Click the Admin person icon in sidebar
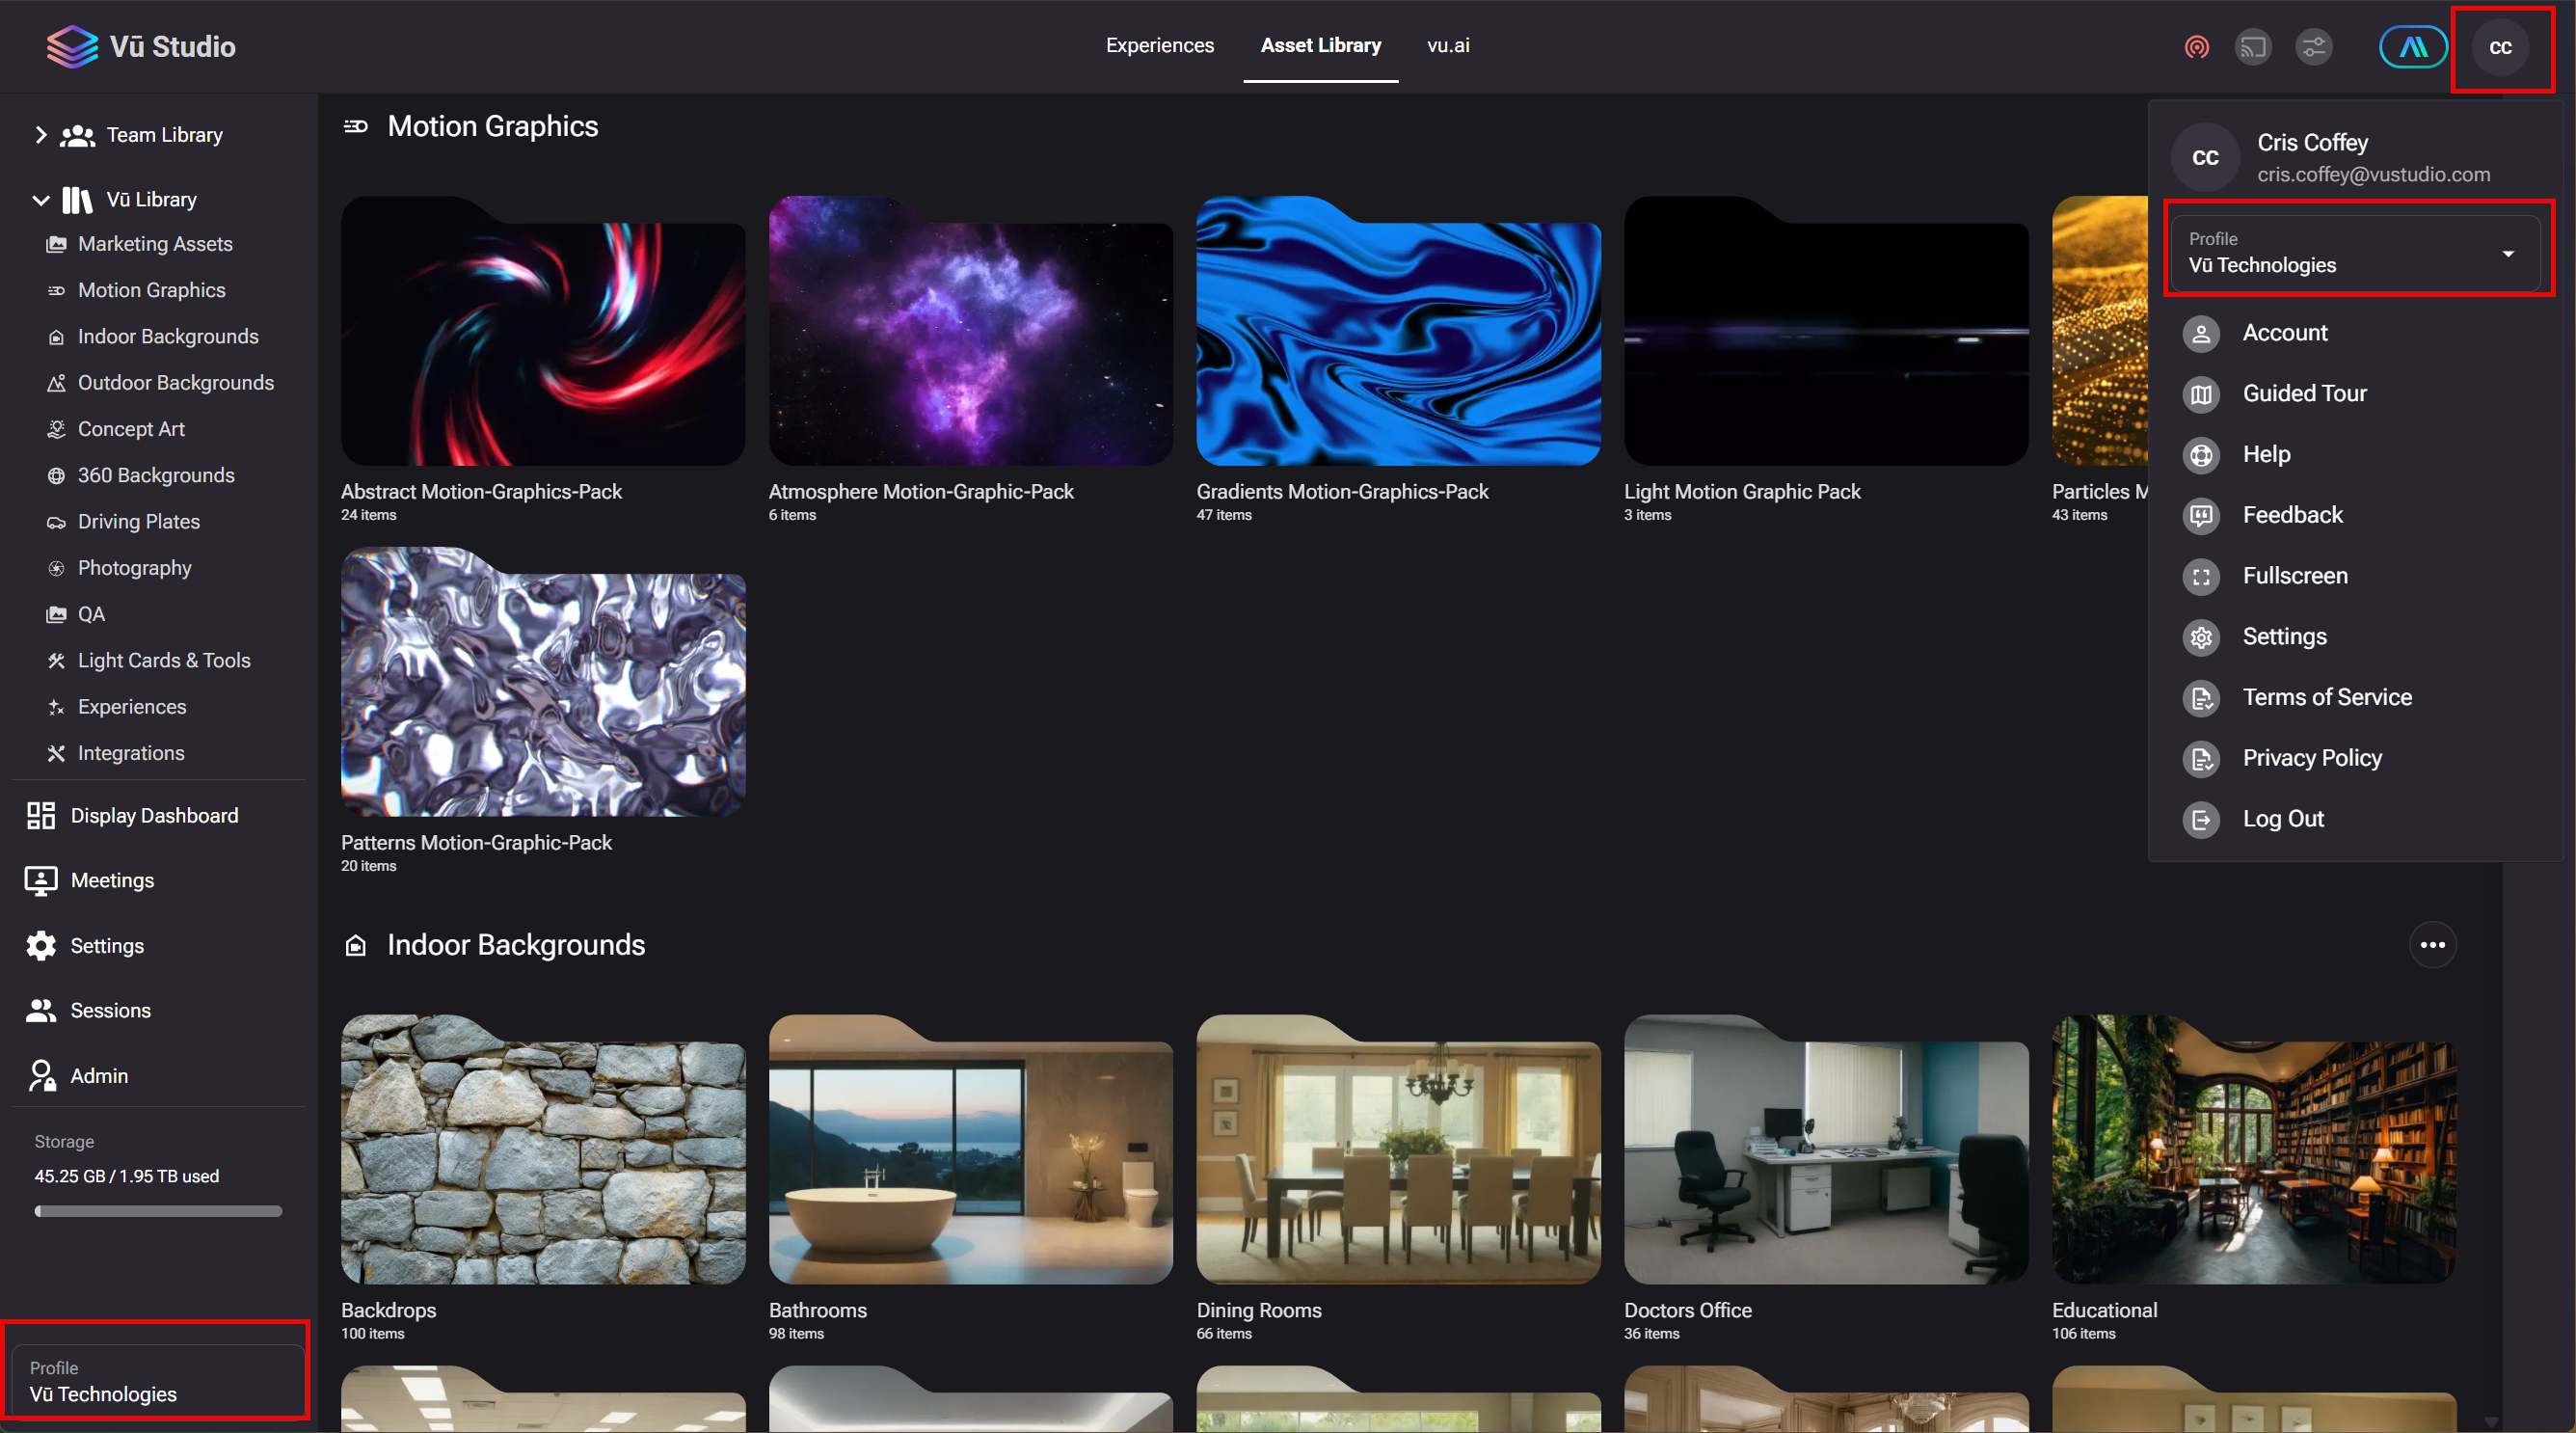 [41, 1076]
